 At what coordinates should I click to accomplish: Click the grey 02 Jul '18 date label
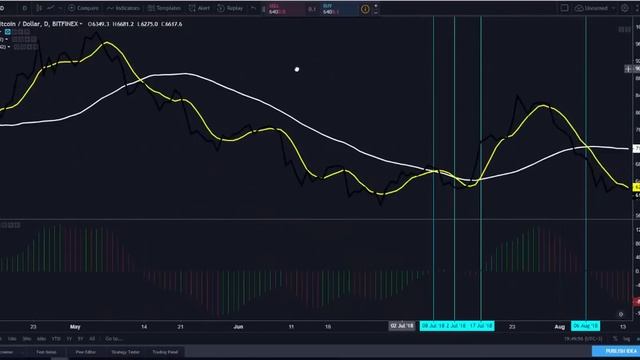coord(402,326)
